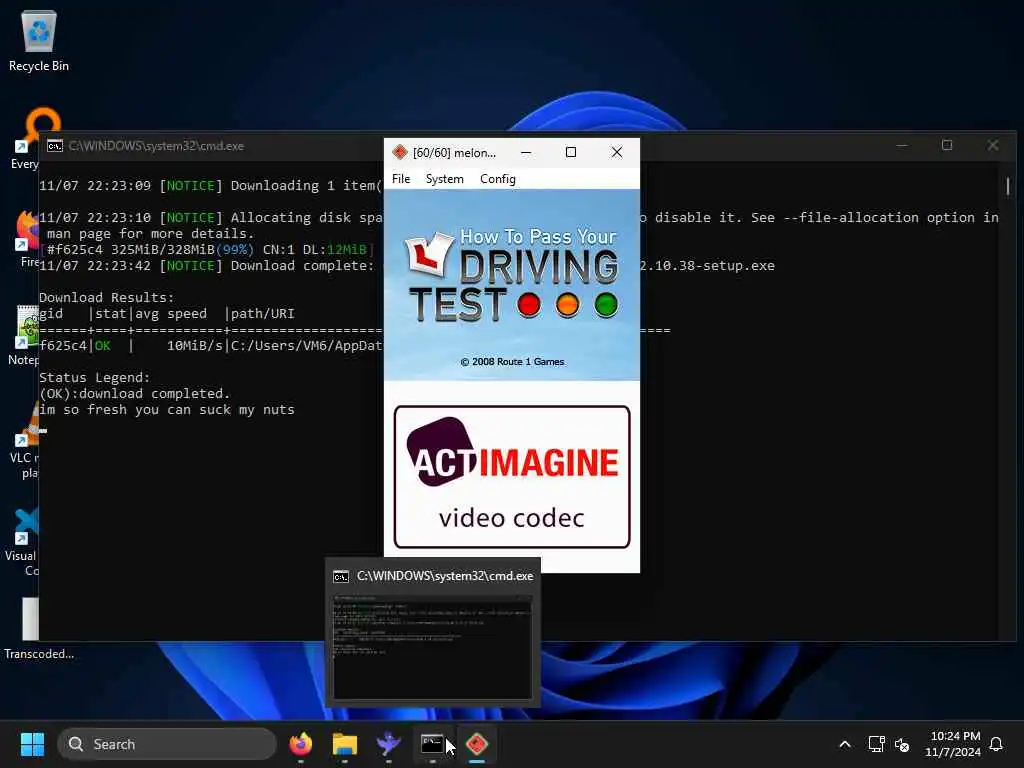Click the melonDS taskbar icon
The image size is (1024, 768).
pyautogui.click(x=477, y=744)
